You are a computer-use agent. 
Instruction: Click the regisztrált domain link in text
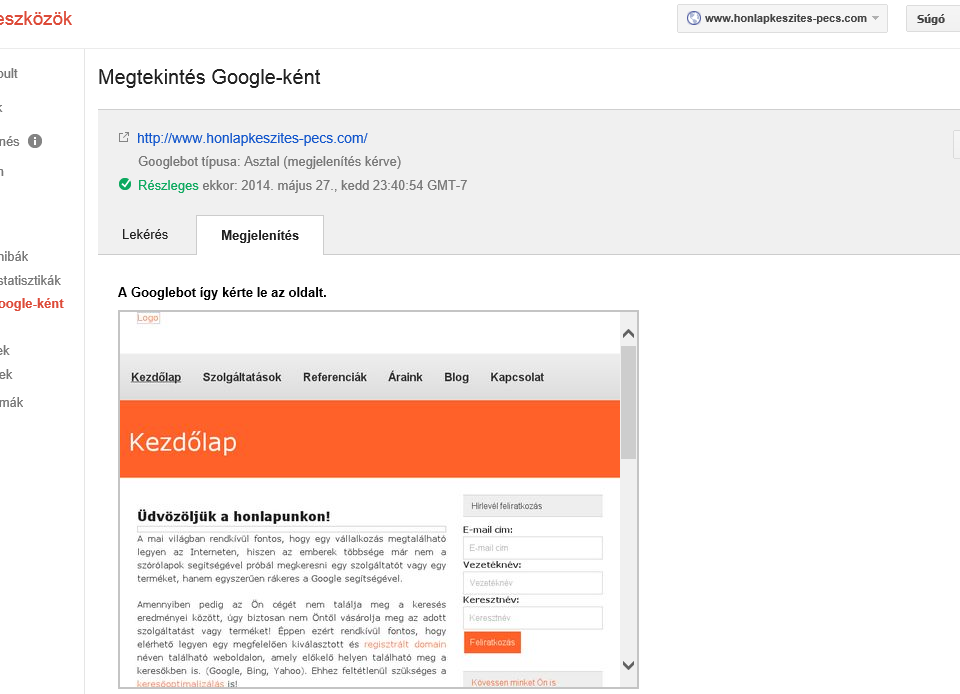[x=405, y=644]
